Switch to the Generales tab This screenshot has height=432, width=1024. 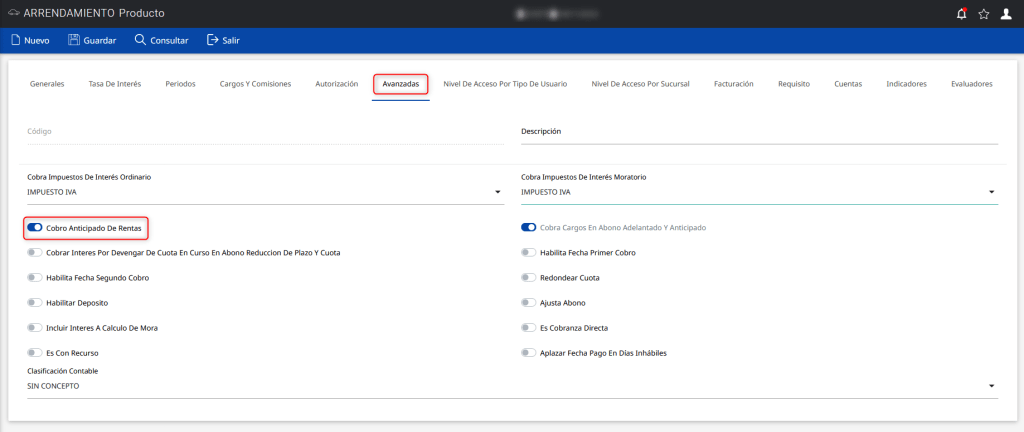click(47, 84)
